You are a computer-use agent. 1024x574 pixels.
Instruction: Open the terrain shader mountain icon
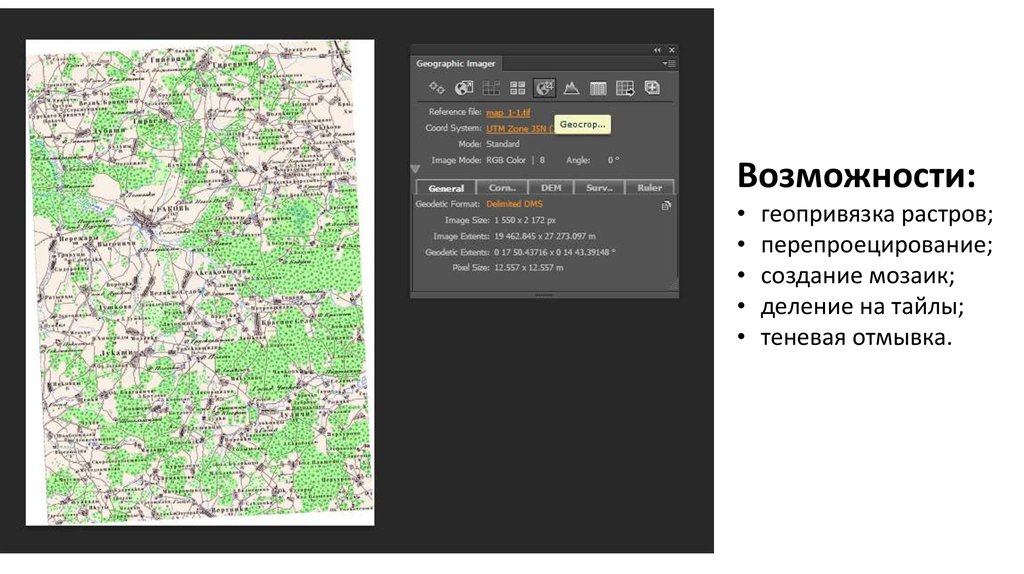click(x=571, y=88)
